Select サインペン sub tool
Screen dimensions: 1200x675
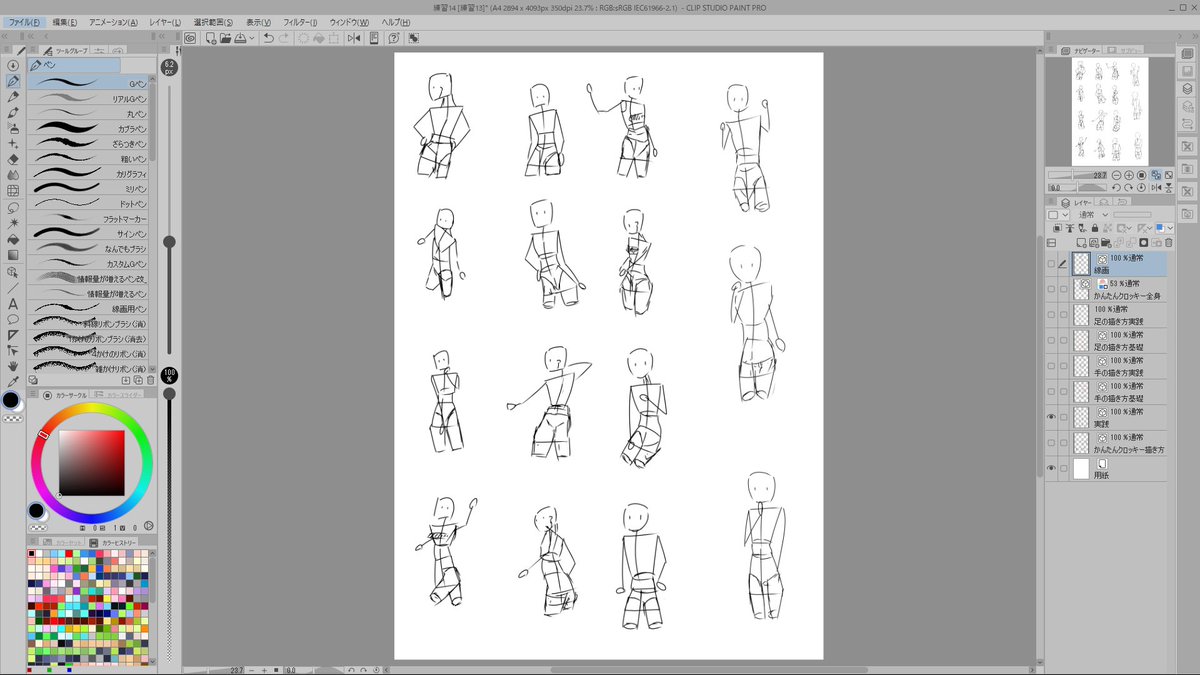(x=90, y=234)
